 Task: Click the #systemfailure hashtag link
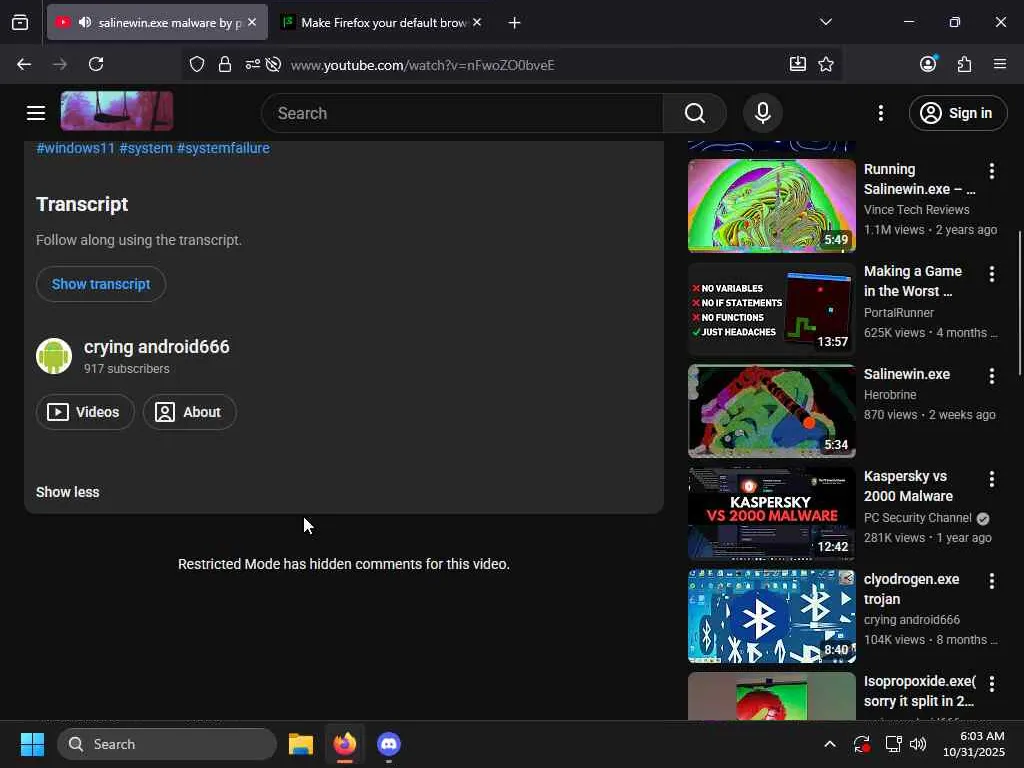tap(223, 148)
